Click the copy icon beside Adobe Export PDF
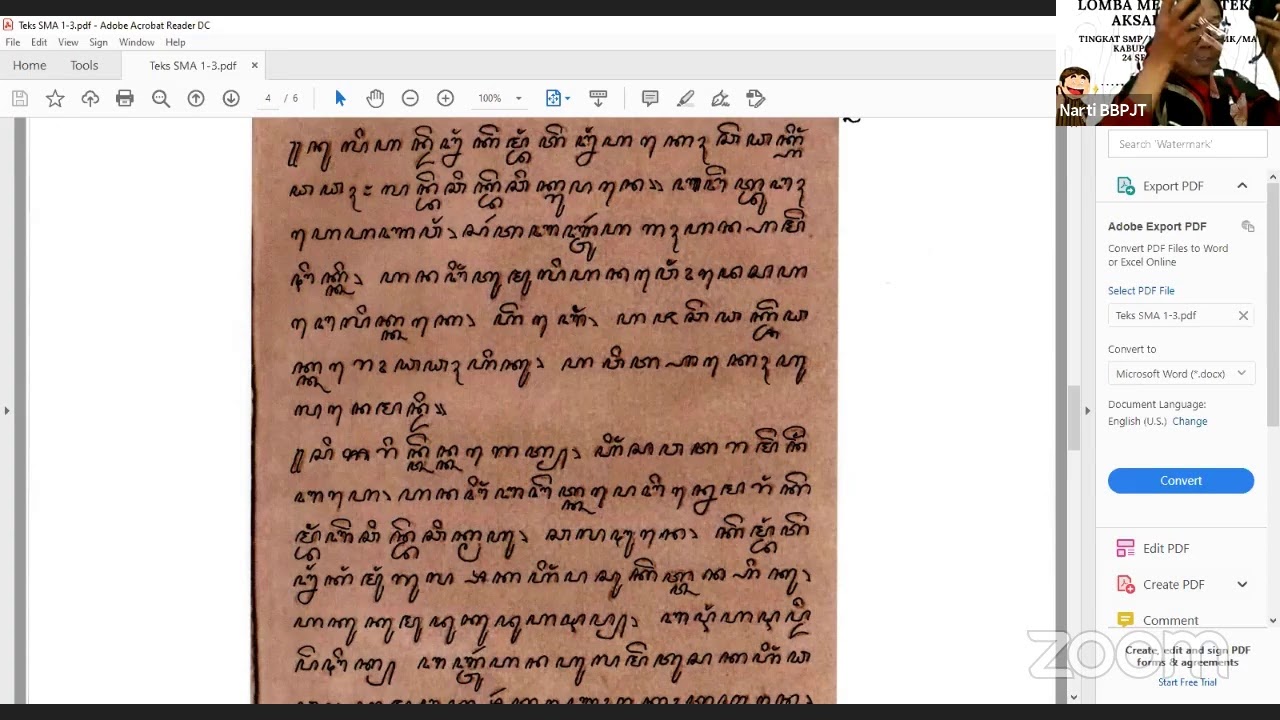1280x720 pixels. 1248,227
